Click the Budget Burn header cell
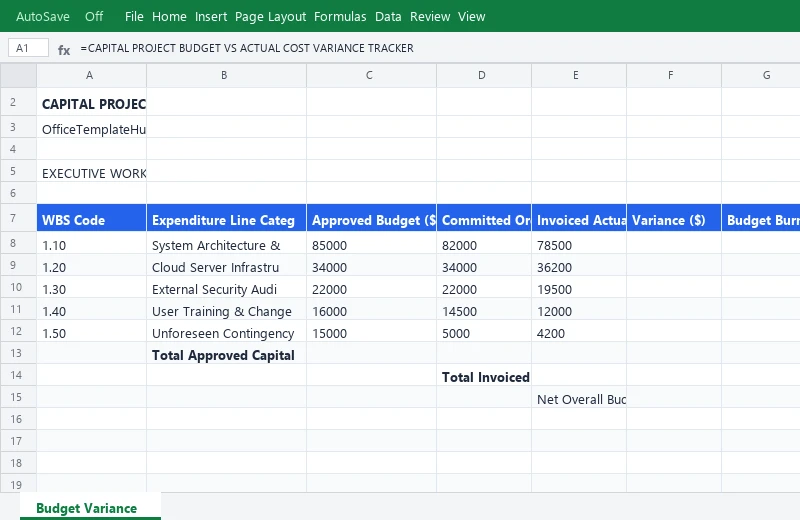The image size is (800, 520). click(761, 218)
